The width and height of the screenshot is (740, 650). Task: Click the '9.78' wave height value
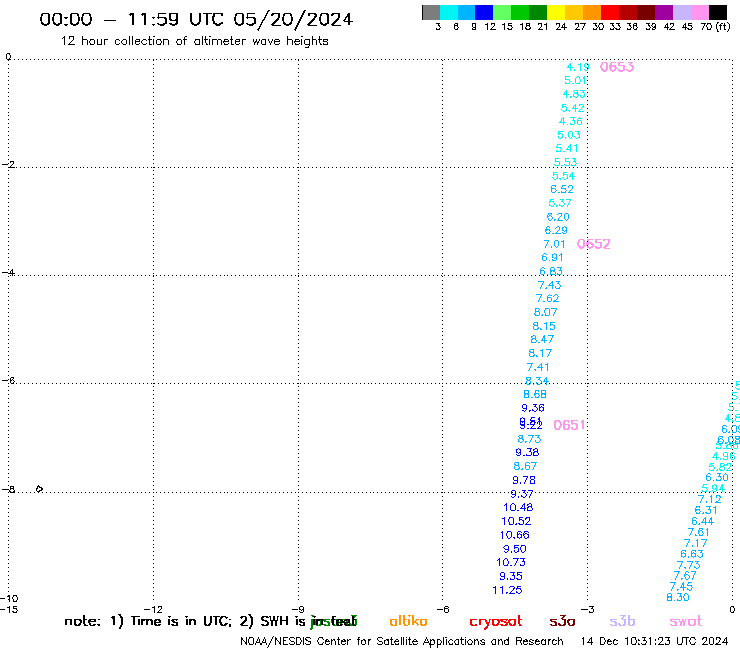click(524, 480)
